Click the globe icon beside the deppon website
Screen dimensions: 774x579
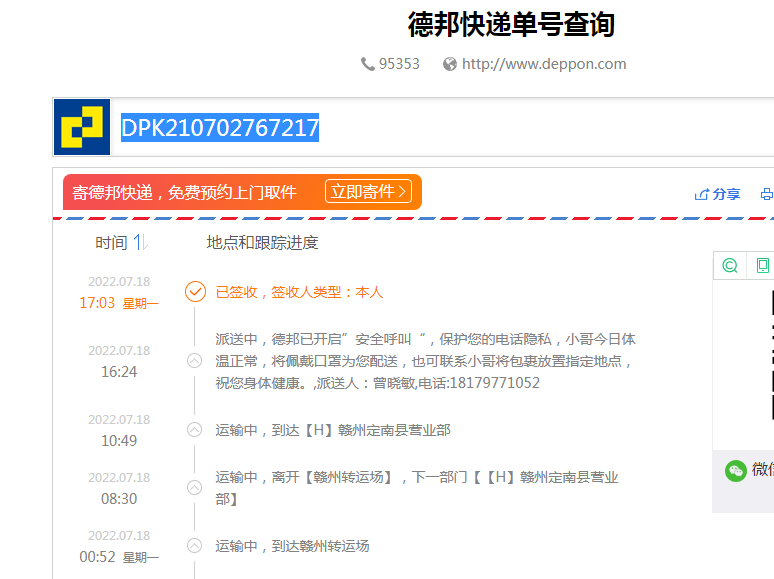450,64
